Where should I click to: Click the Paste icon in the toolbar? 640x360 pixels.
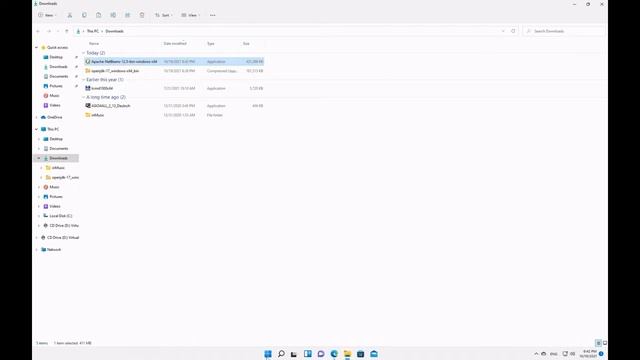click(x=98, y=15)
